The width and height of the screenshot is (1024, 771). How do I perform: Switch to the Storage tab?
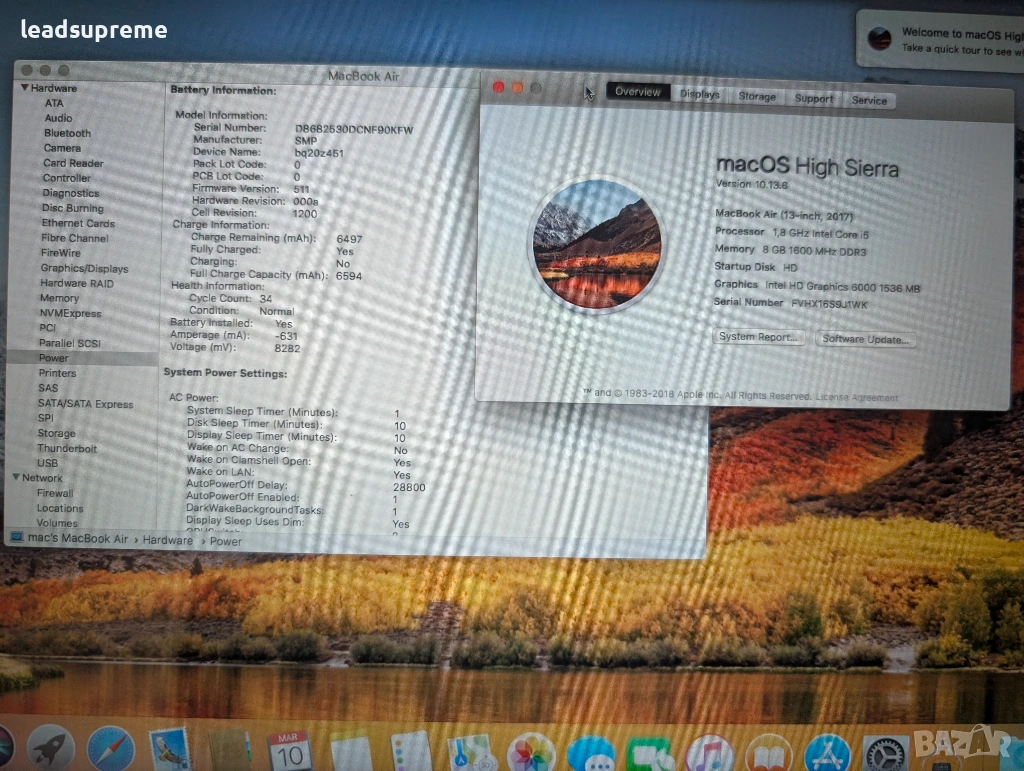[757, 97]
